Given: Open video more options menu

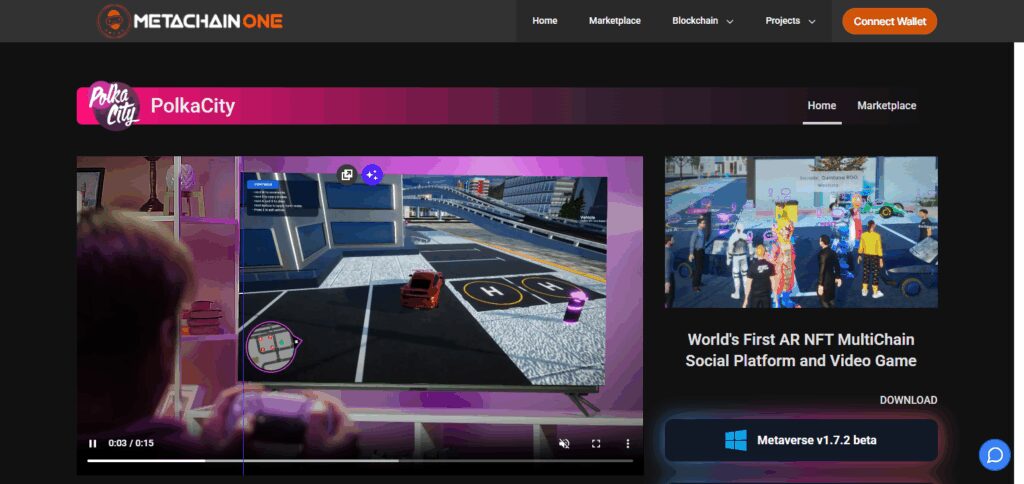Looking at the screenshot, I should click(x=628, y=444).
